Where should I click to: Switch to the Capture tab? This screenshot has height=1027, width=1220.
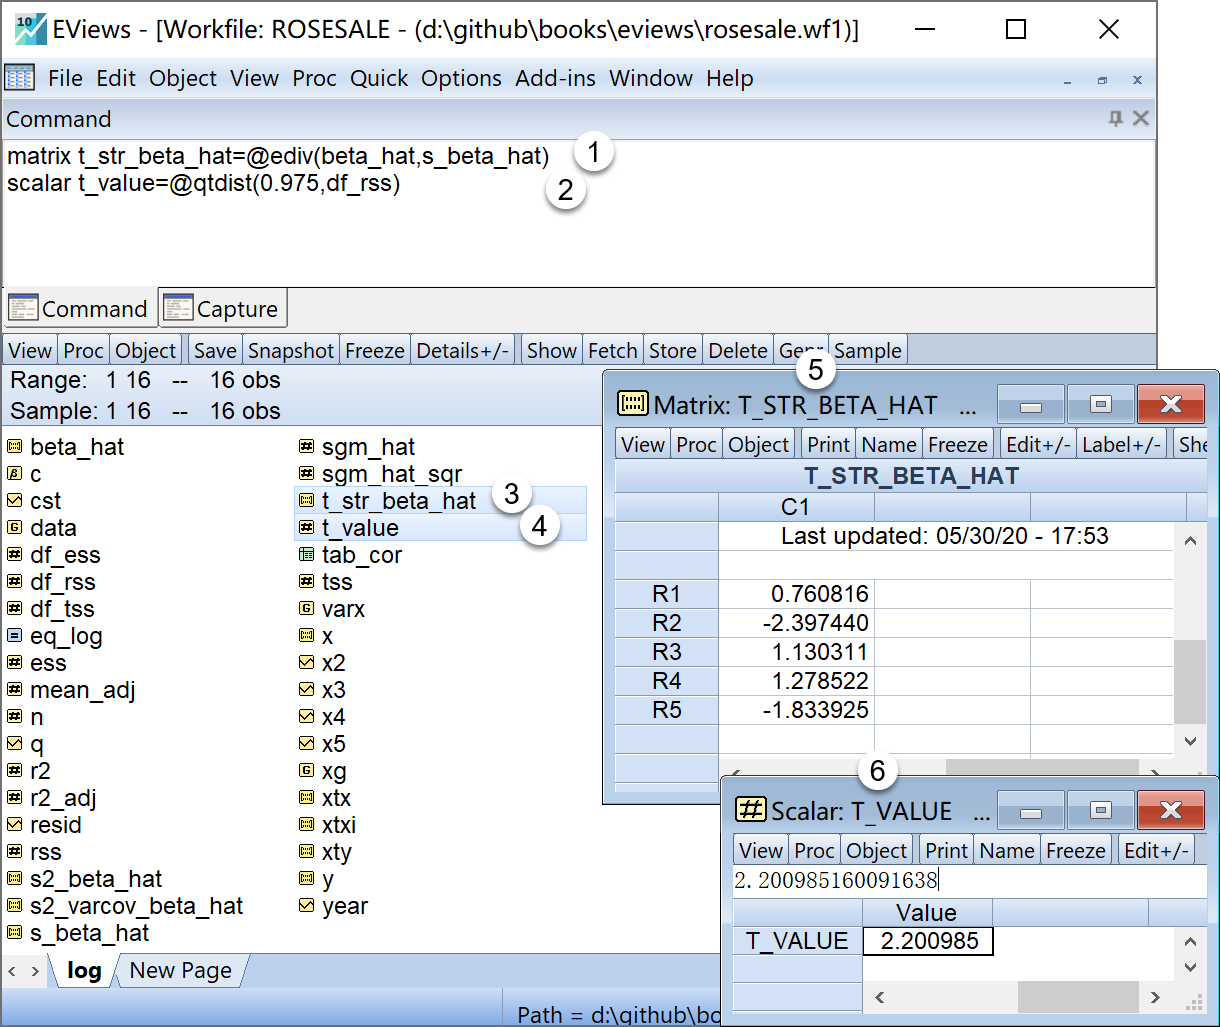[223, 309]
